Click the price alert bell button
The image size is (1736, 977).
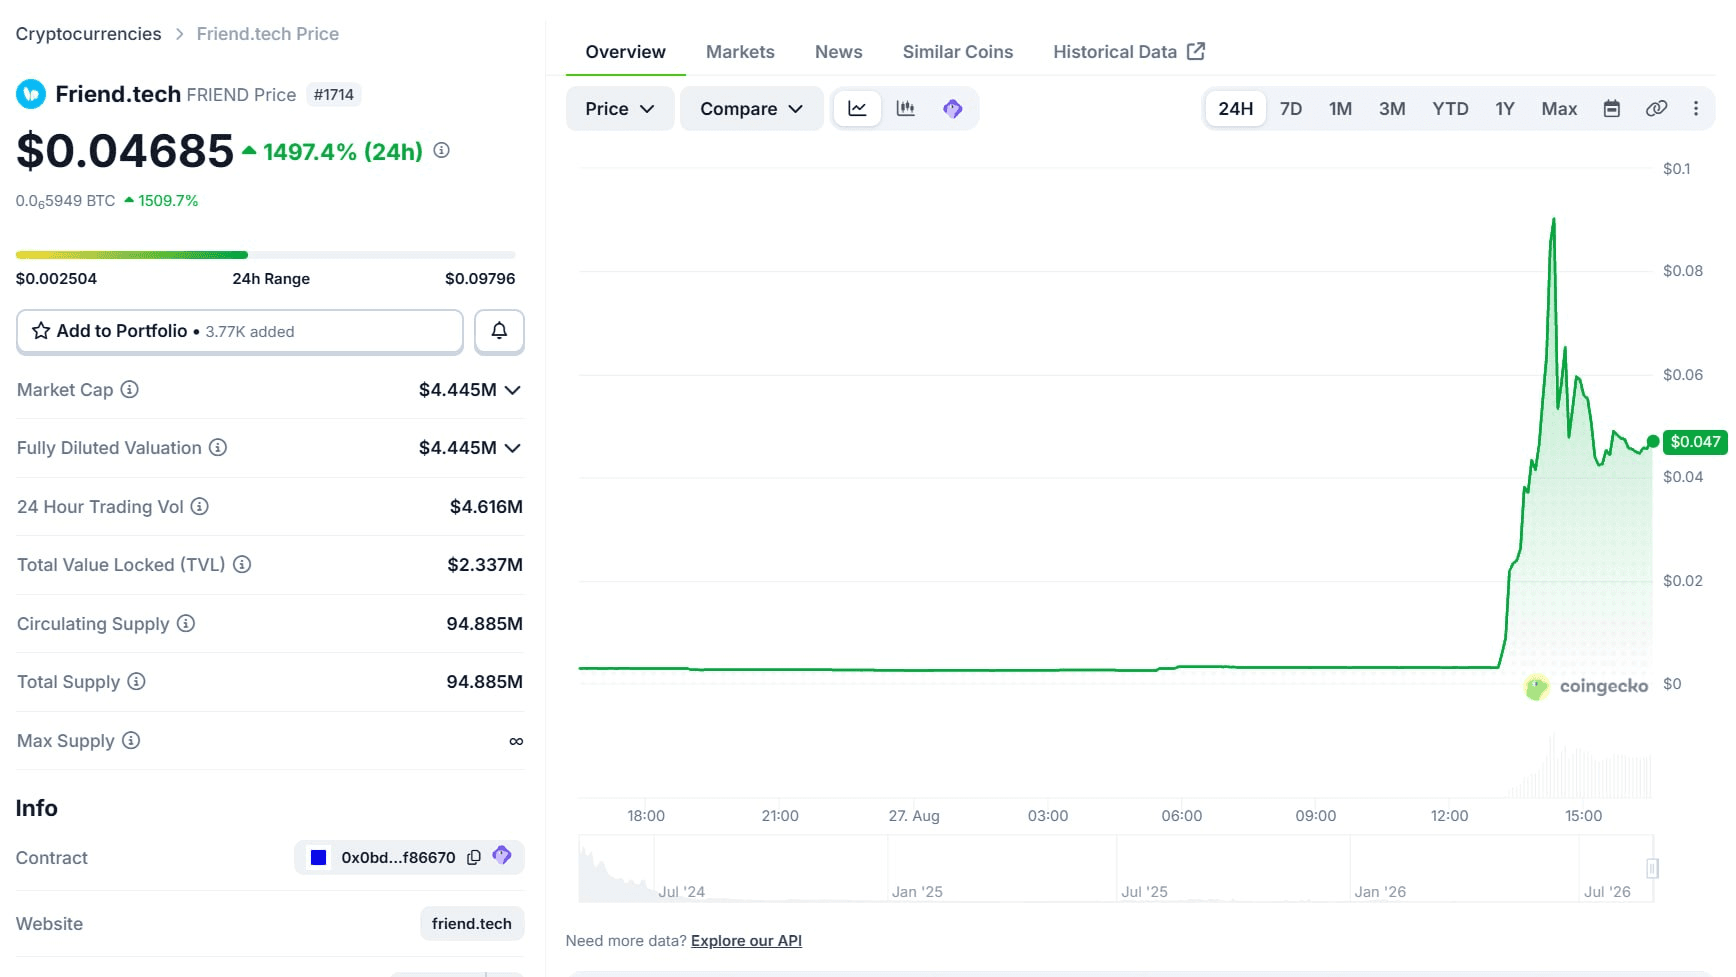pos(499,331)
